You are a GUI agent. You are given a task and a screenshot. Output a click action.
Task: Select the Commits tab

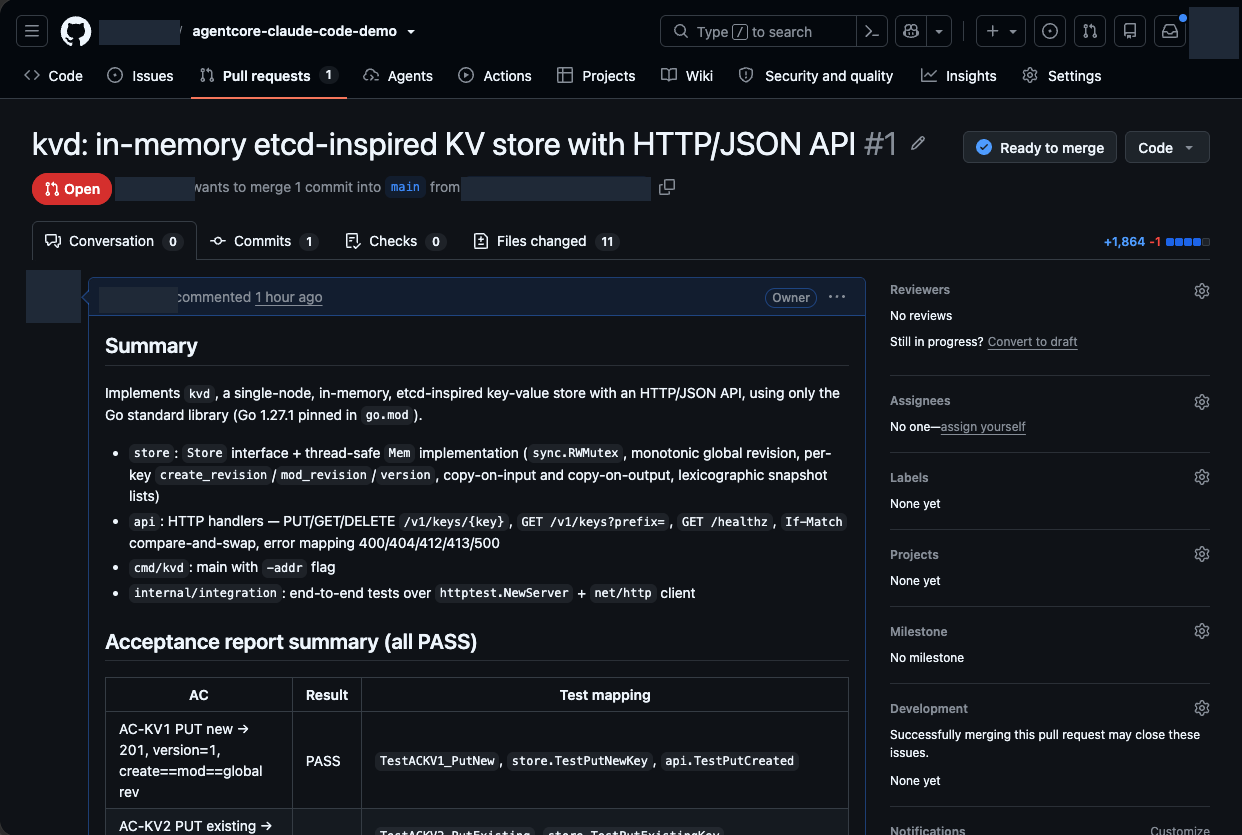tap(264, 241)
